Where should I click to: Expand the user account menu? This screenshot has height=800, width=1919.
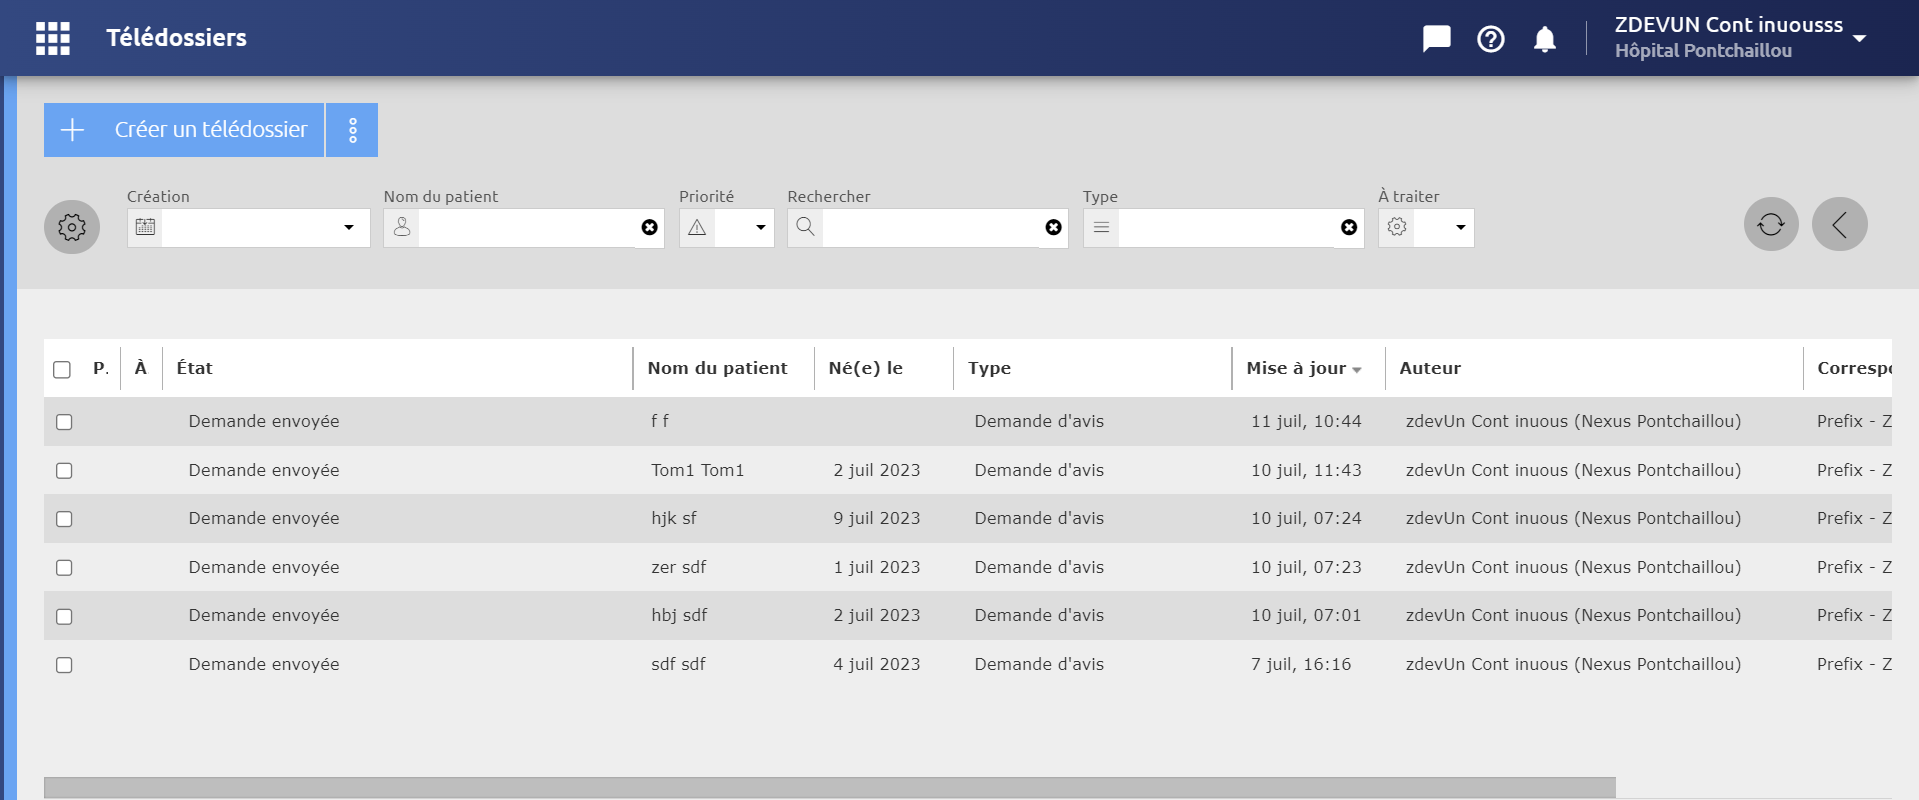click(1860, 38)
